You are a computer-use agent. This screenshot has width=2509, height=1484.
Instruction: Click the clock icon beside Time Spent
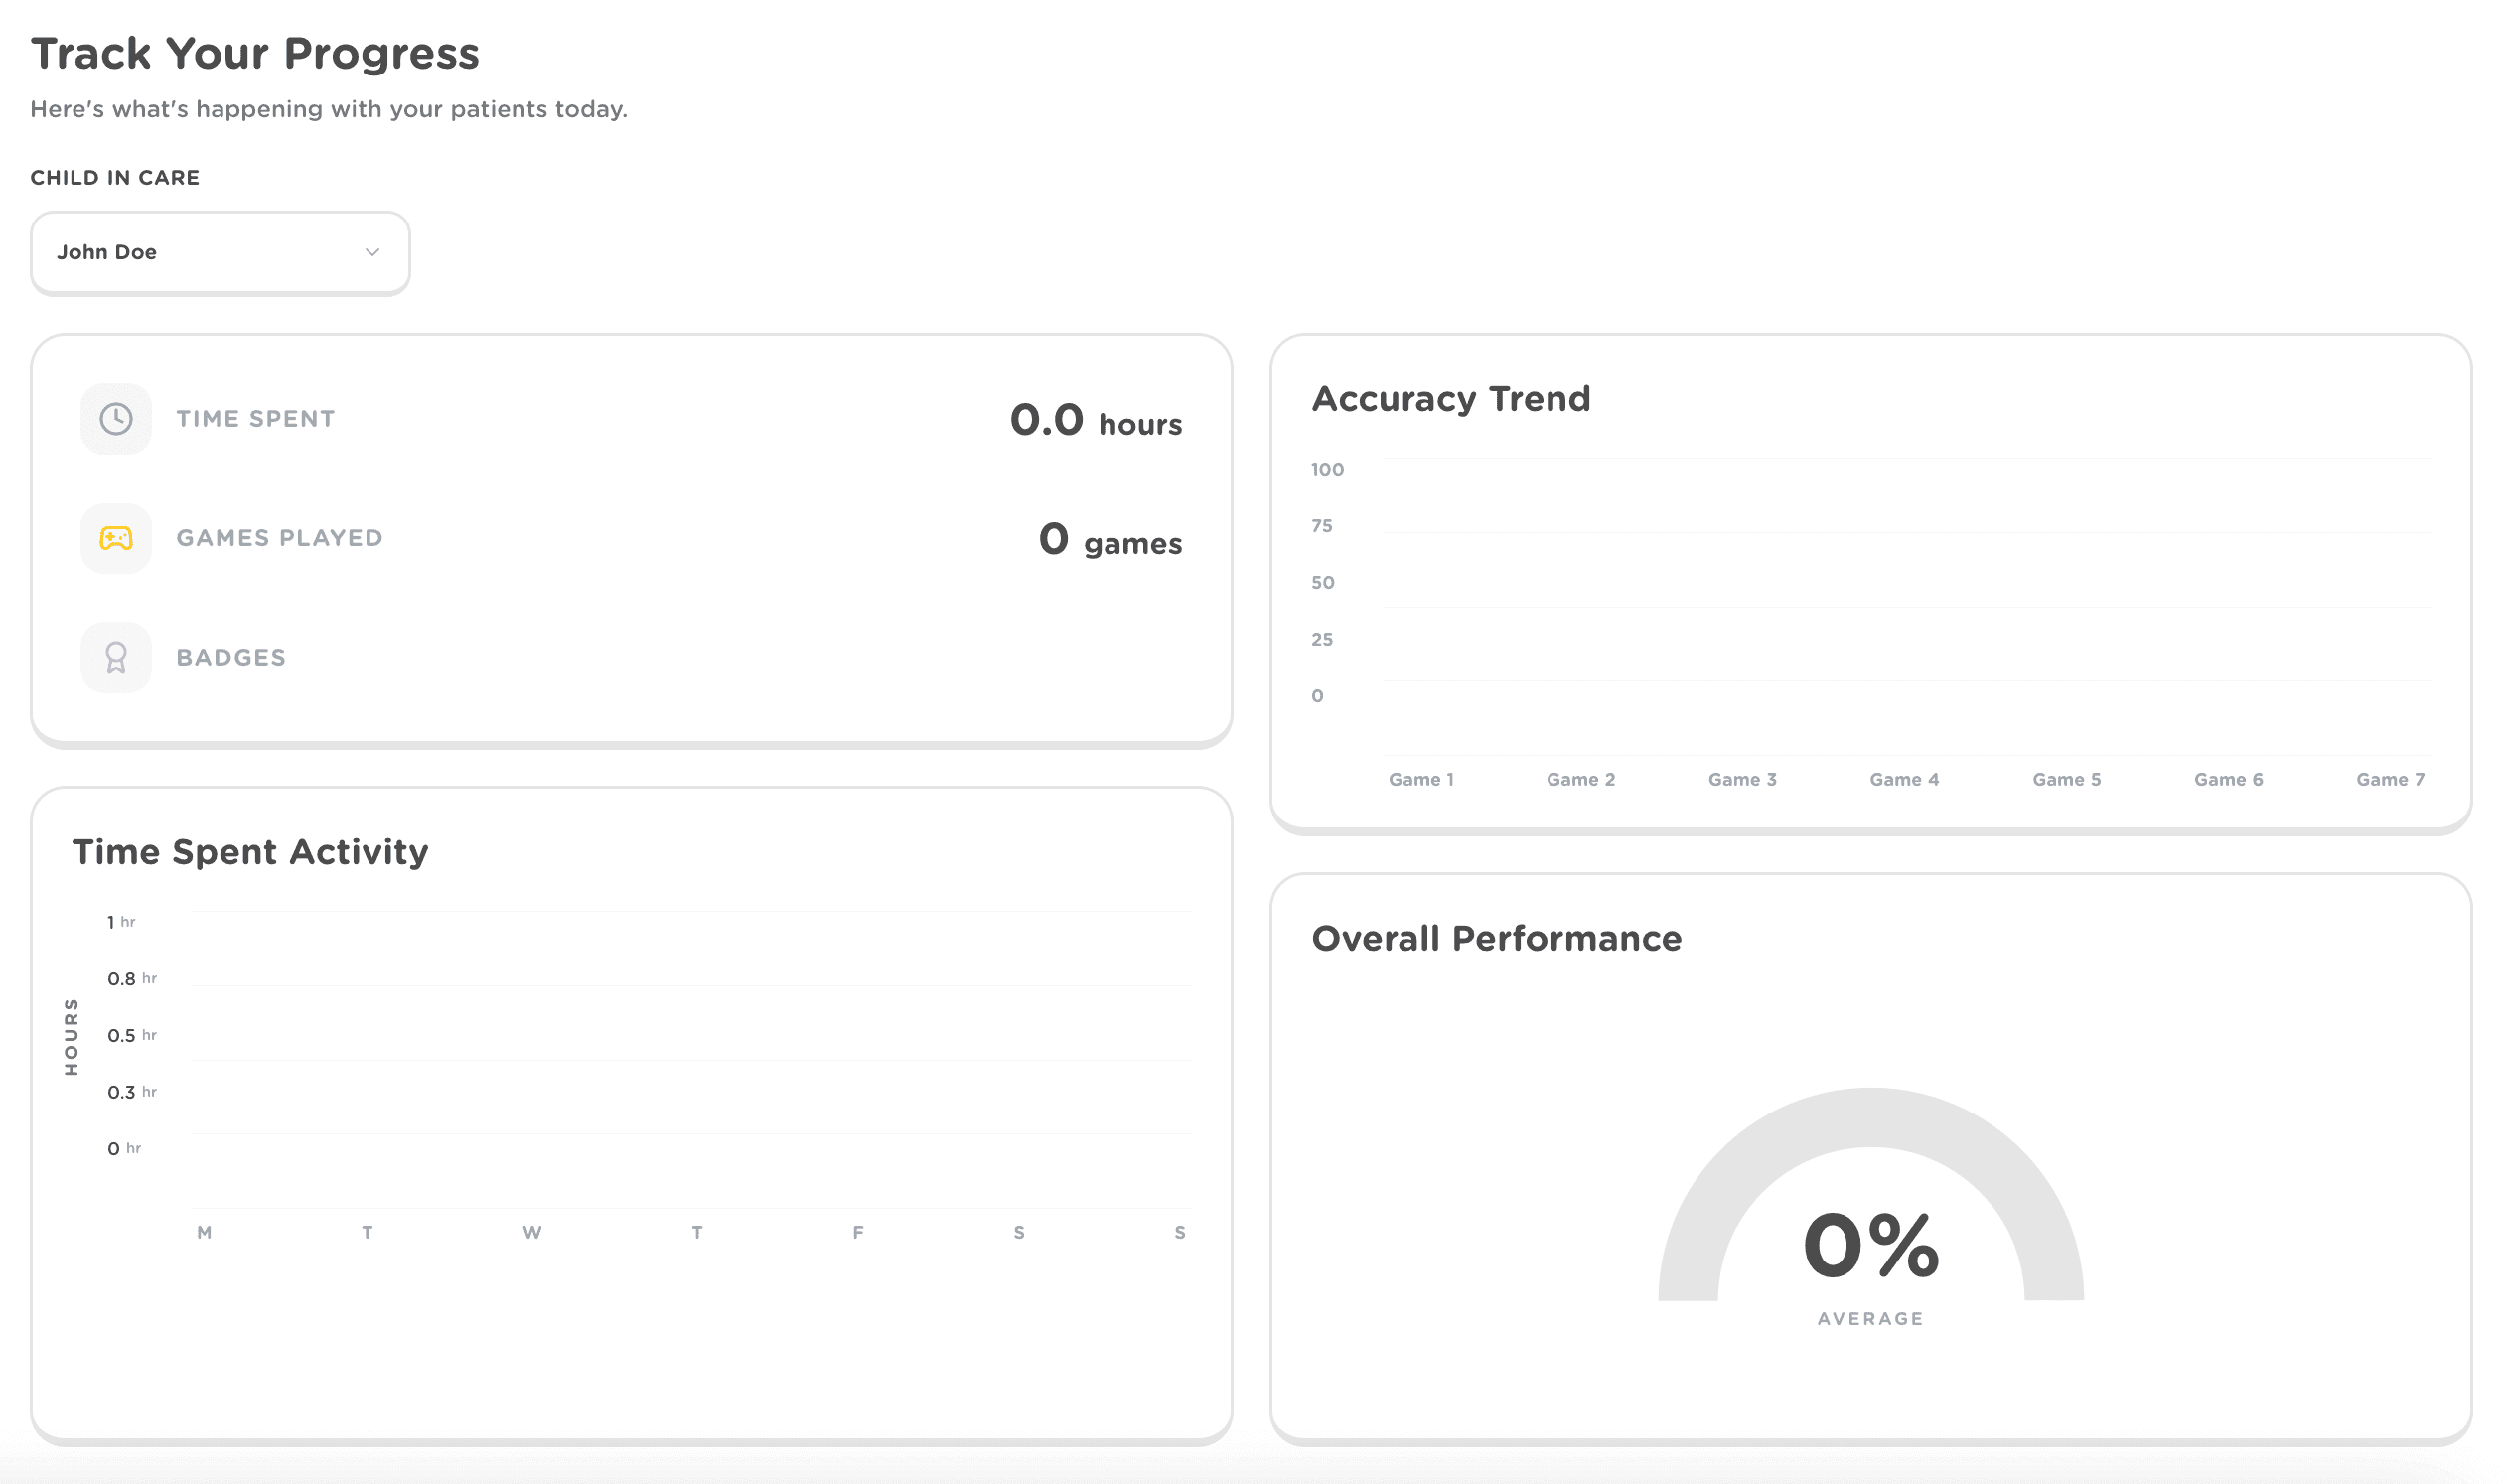click(116, 419)
